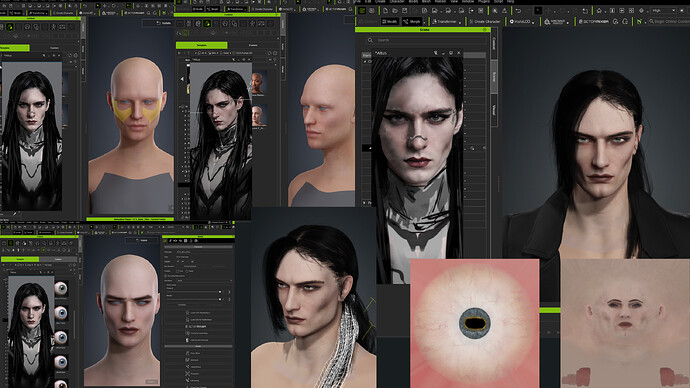The width and height of the screenshot is (690, 388).
Task: Click ActorMixer button in right window toolbar
Action: 594,21
